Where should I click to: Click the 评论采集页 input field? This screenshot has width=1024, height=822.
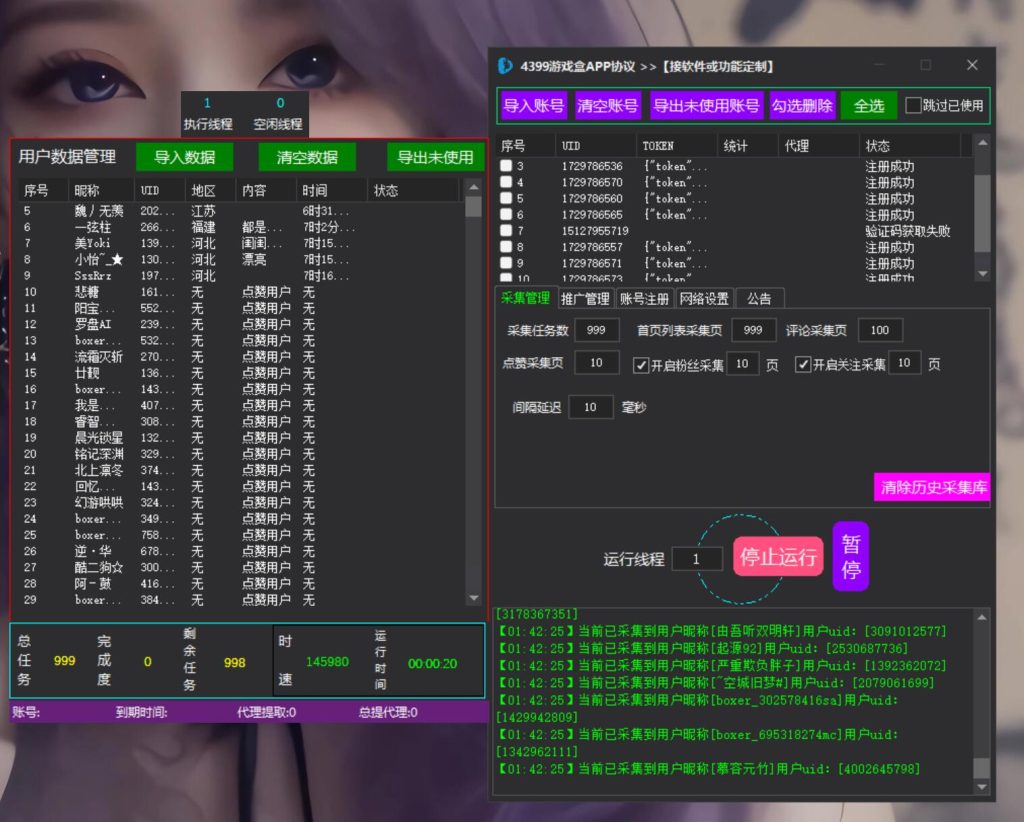click(x=880, y=330)
